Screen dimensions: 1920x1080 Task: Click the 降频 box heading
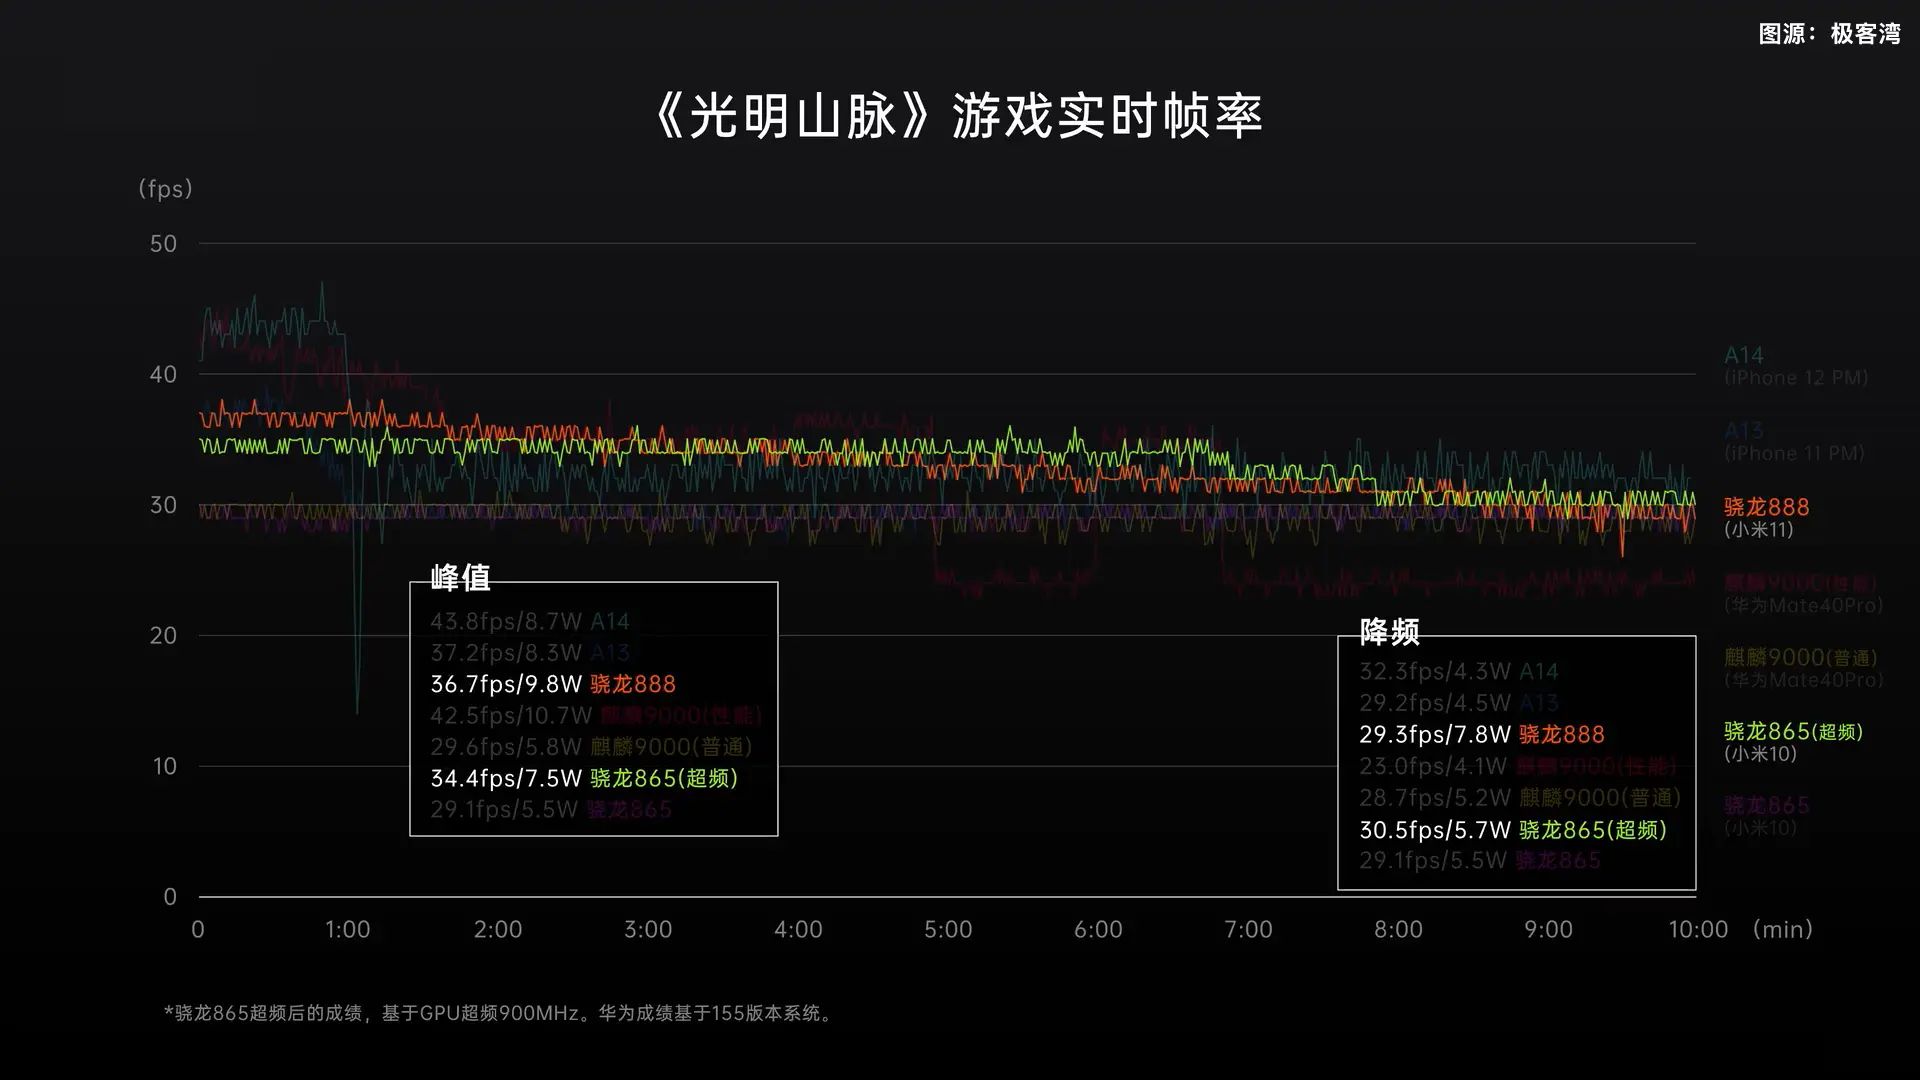1389,632
